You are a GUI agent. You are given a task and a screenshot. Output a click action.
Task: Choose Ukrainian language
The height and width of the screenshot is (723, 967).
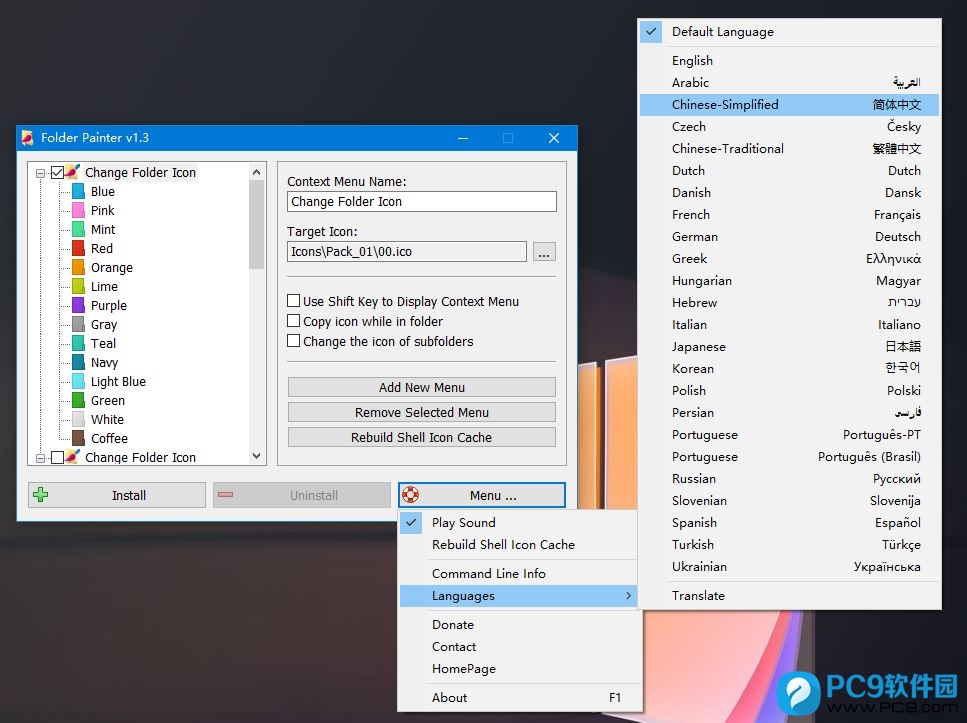point(789,567)
